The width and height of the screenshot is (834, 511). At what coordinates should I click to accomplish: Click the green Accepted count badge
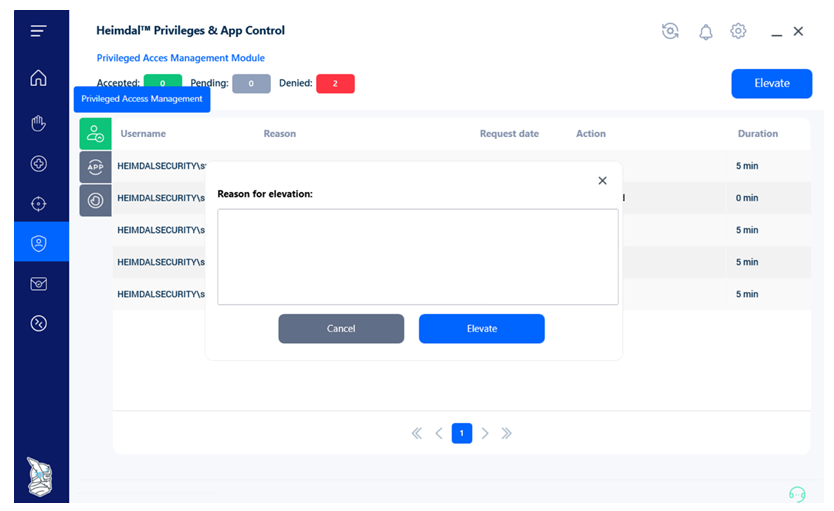click(x=163, y=81)
